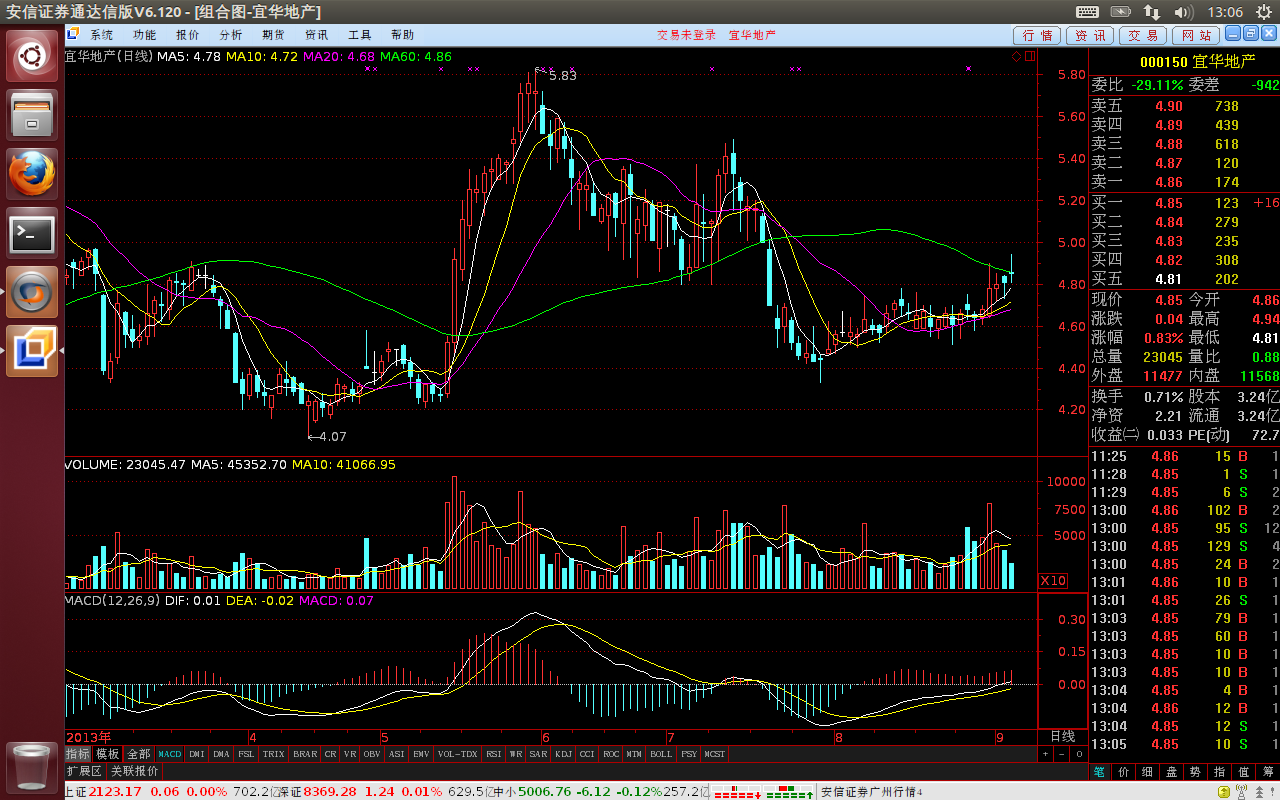Image resolution: width=1280 pixels, height=800 pixels.
Task: Click the X10 volume scale label
Action: (x=1053, y=581)
